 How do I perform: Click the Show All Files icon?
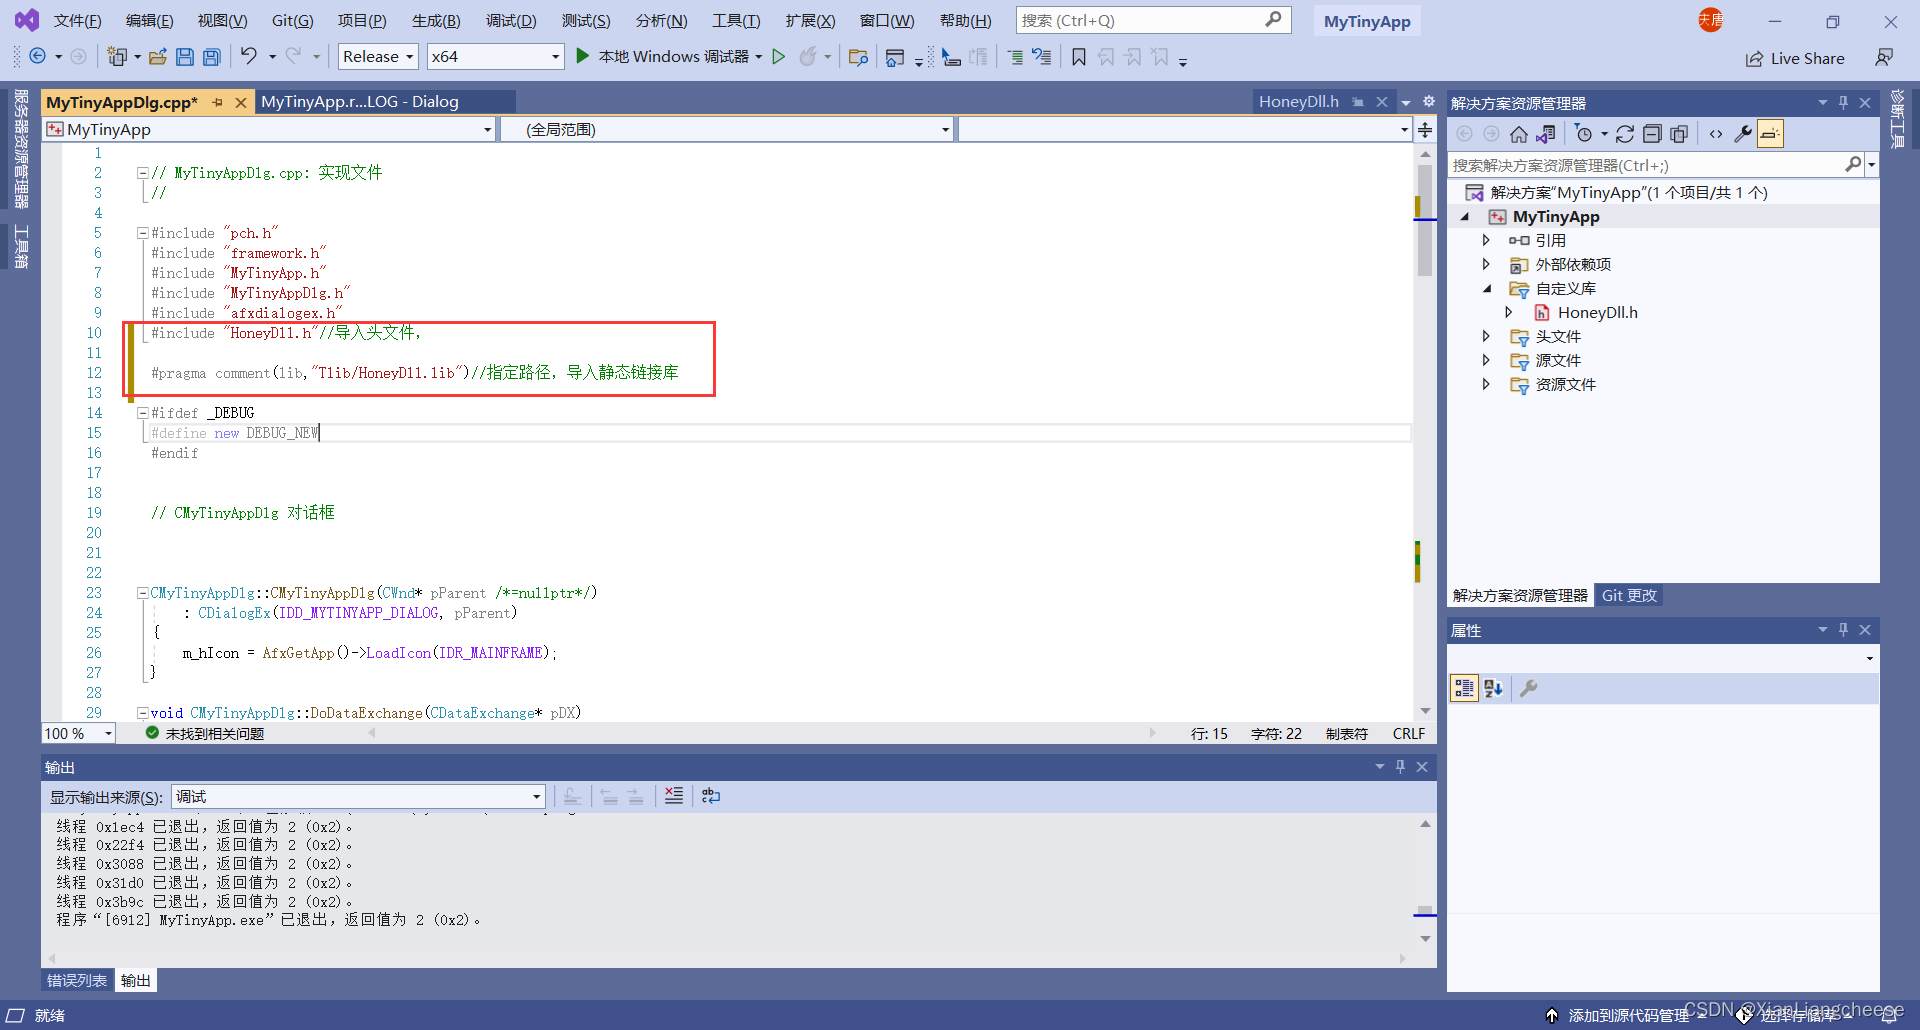coord(1679,134)
